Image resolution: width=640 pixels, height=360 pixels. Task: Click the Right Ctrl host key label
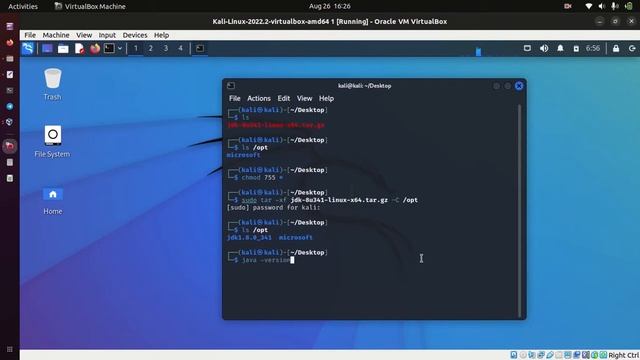tap(624, 356)
